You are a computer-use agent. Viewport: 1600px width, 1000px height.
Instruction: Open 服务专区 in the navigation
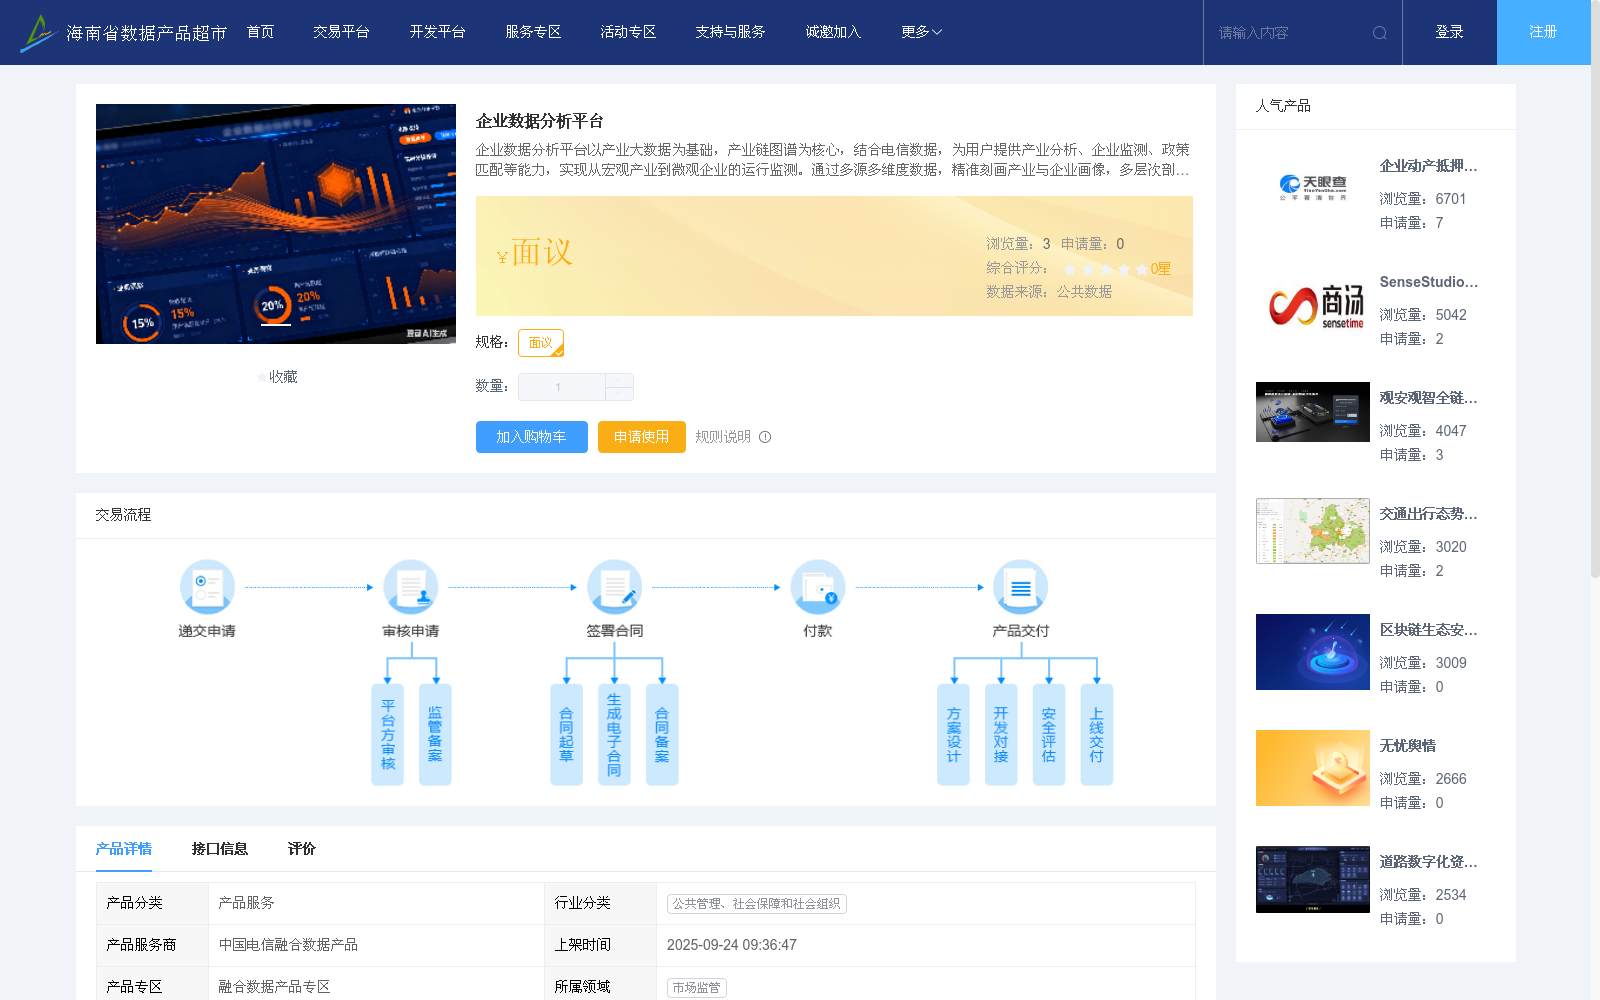533,32
